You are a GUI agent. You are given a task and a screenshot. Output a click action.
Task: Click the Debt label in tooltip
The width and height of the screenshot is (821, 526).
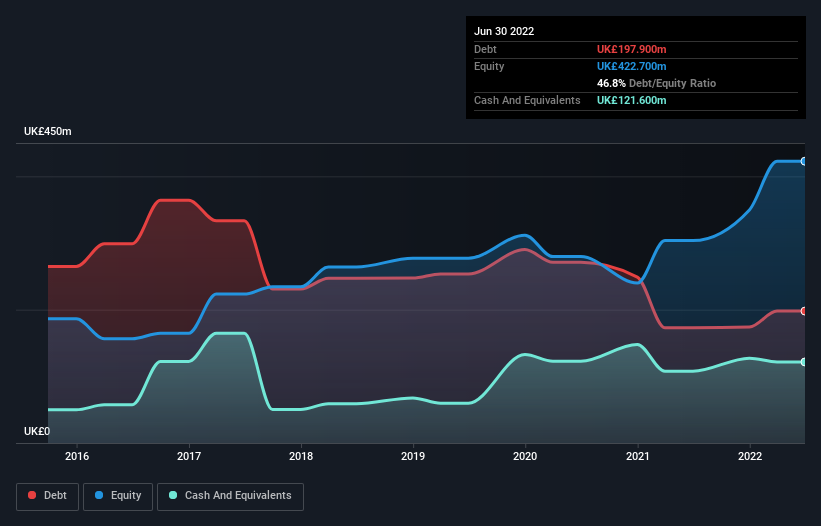[485, 49]
